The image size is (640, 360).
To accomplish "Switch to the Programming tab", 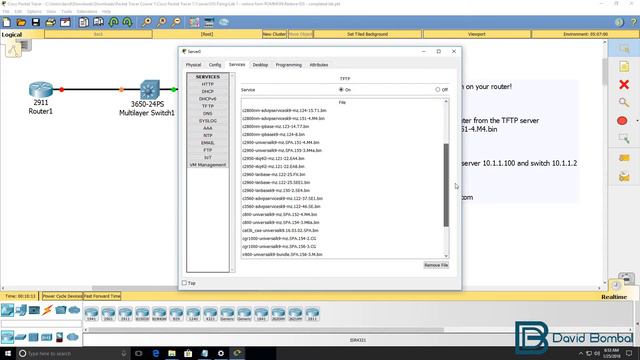I will point(289,65).
